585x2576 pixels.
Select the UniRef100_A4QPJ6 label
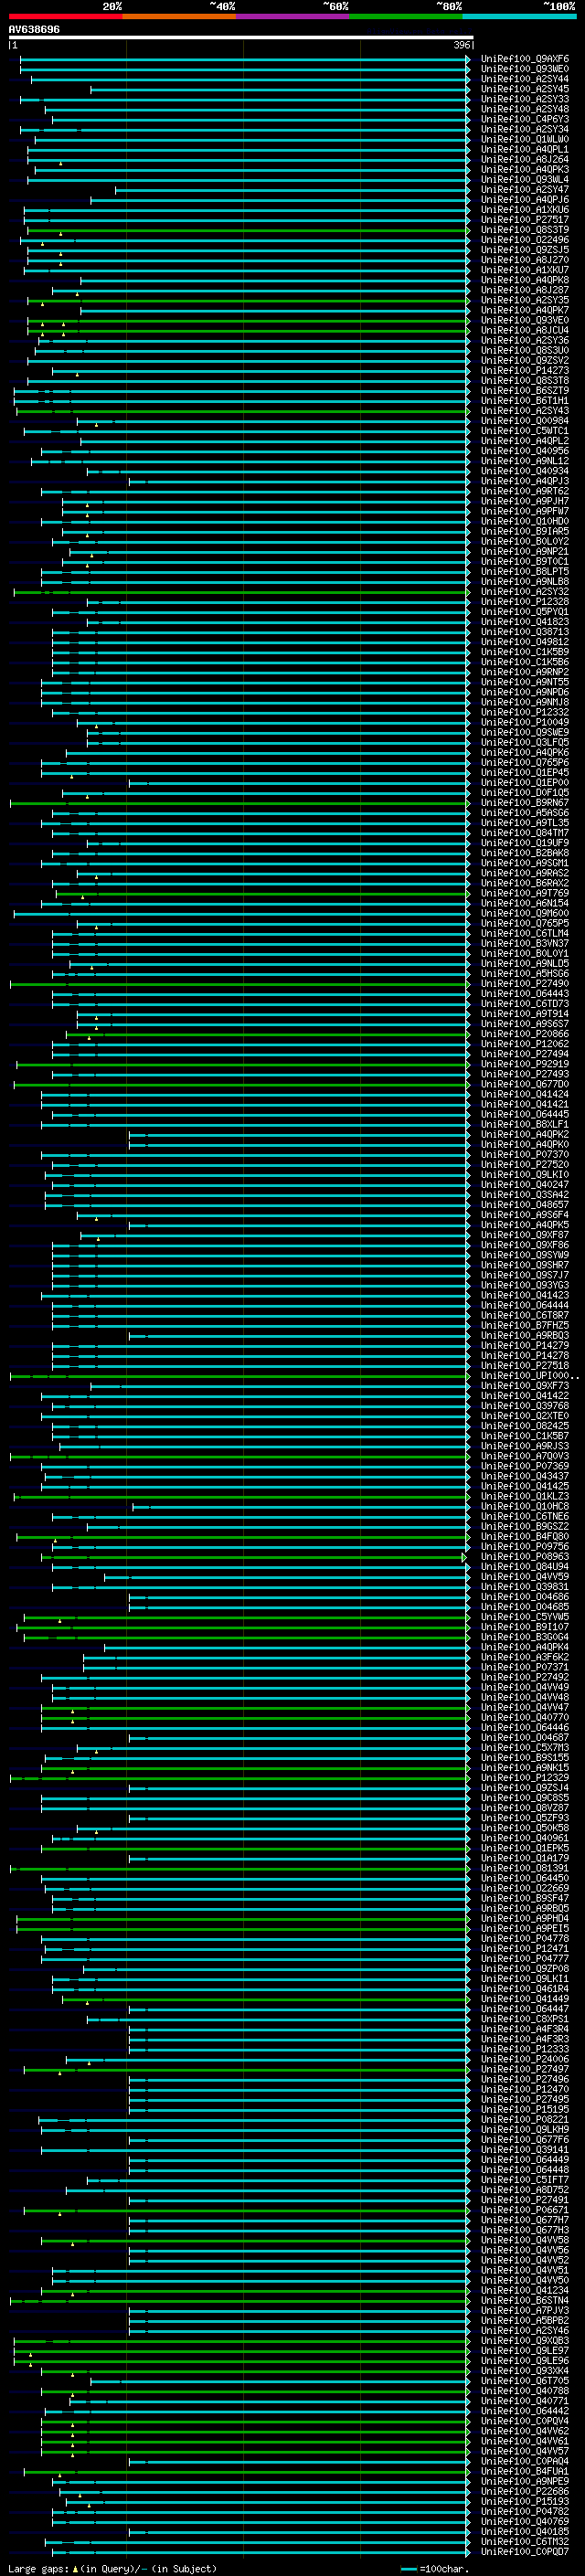tap(525, 200)
